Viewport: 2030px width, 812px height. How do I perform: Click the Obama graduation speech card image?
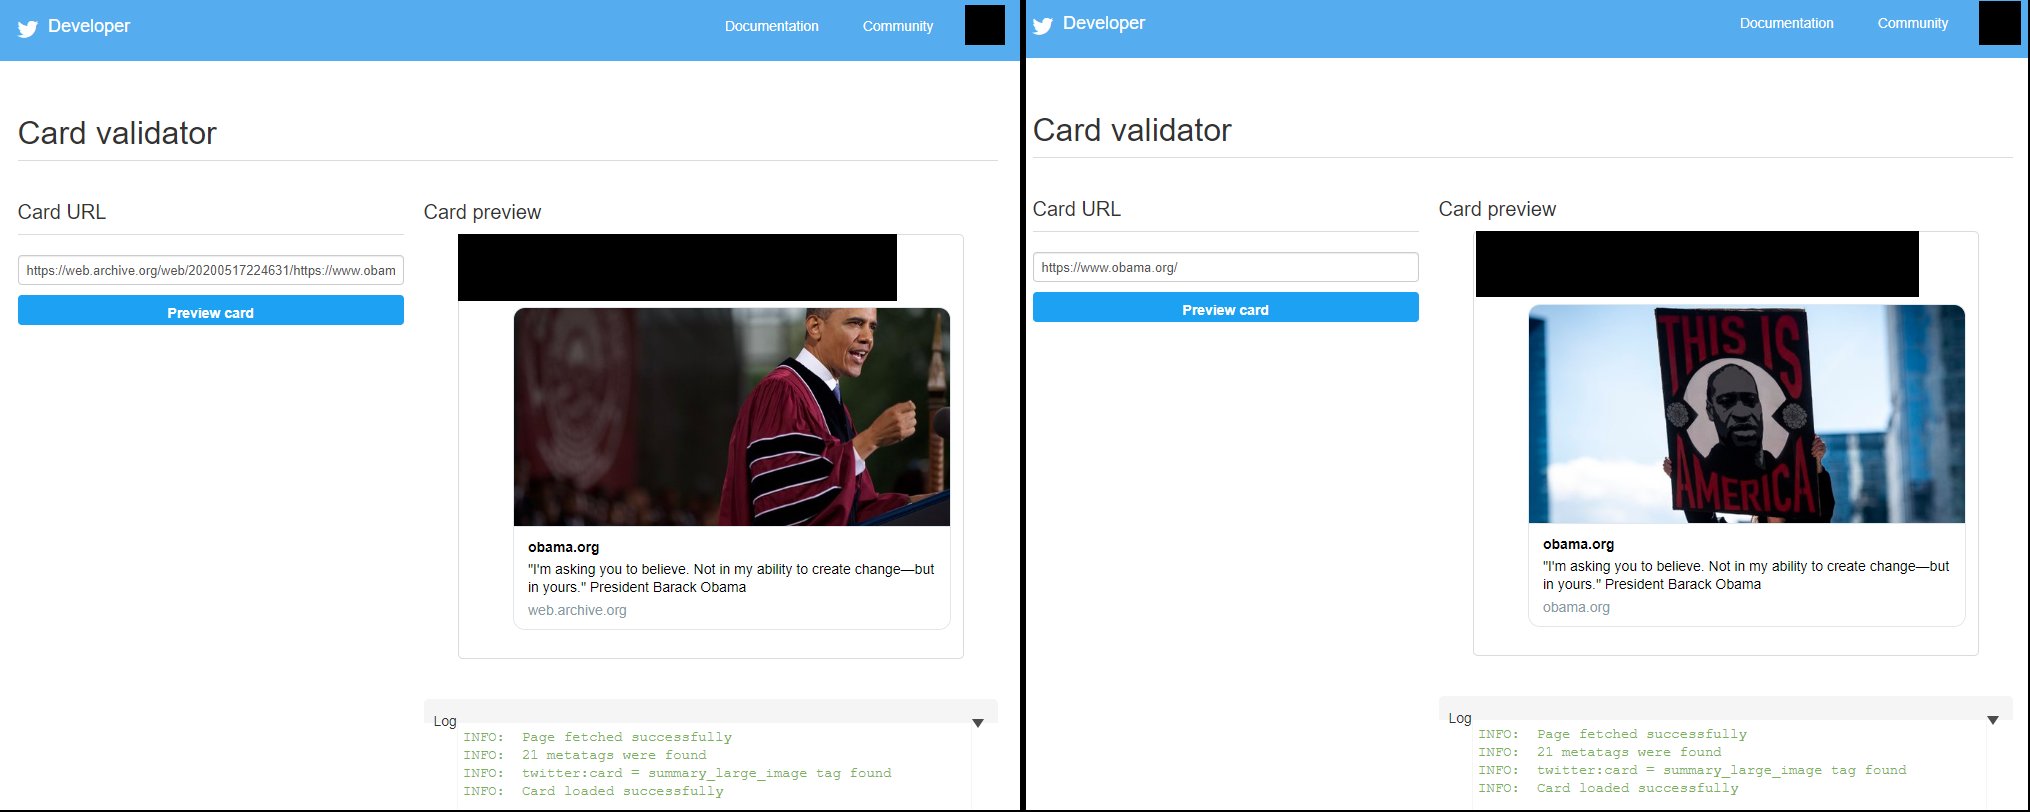[731, 417]
